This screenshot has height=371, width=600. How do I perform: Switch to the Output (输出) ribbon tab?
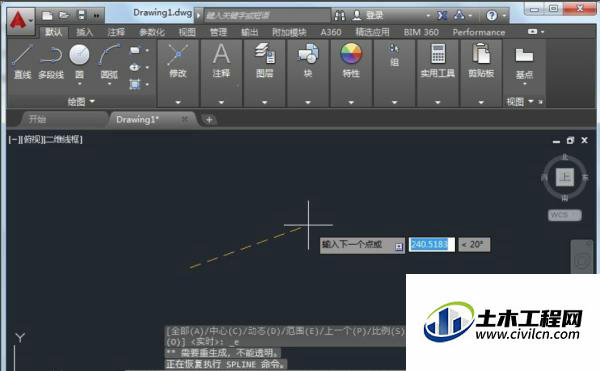(x=250, y=33)
